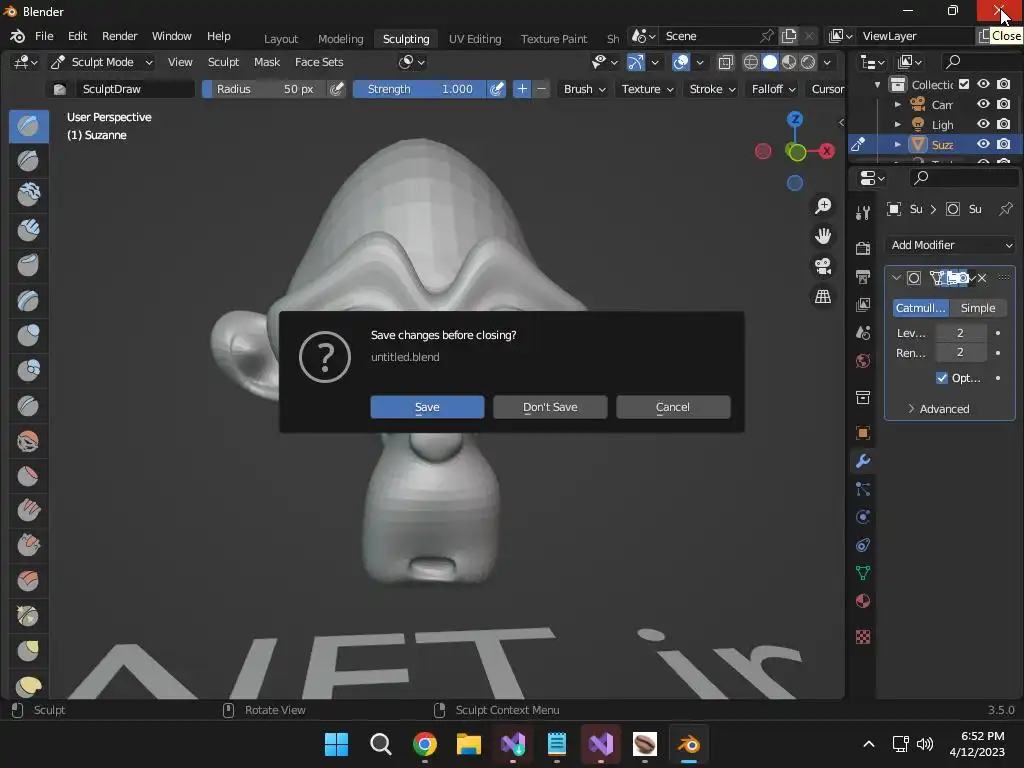The height and width of the screenshot is (768, 1024).
Task: Click the Don't Save button
Action: pyautogui.click(x=550, y=407)
